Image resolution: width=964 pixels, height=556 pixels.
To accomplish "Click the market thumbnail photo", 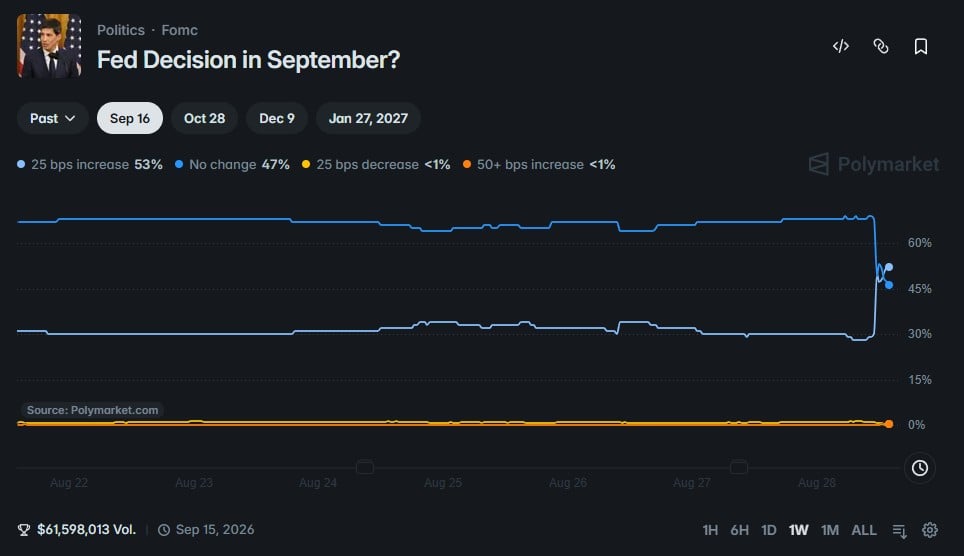I will [x=49, y=46].
